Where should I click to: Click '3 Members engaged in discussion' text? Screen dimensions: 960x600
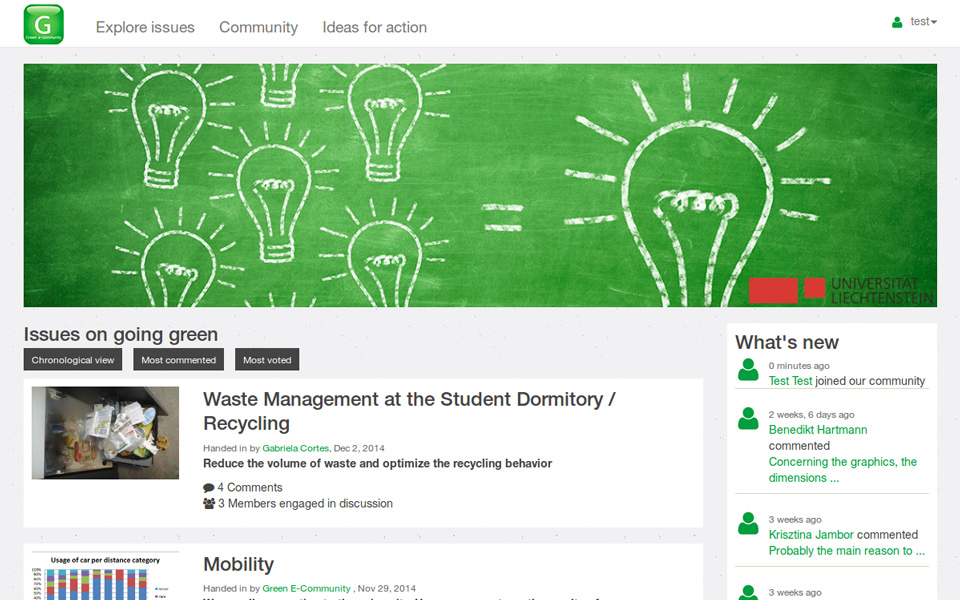tap(306, 503)
